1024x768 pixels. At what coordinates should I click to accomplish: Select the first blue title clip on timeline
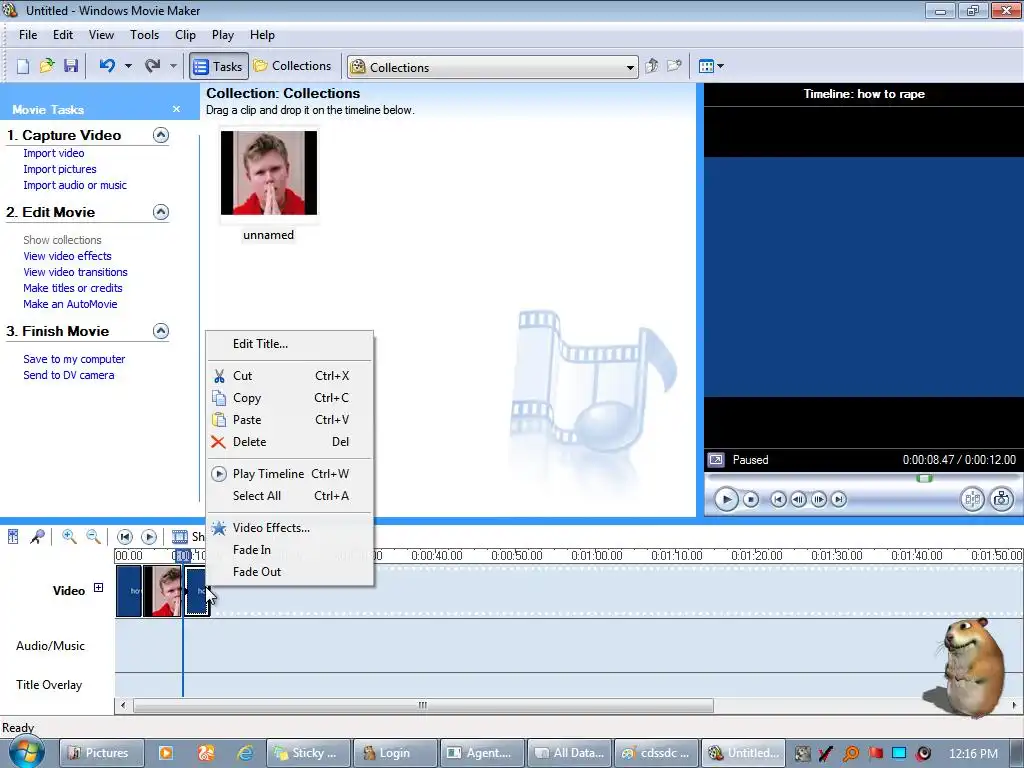[x=129, y=591]
